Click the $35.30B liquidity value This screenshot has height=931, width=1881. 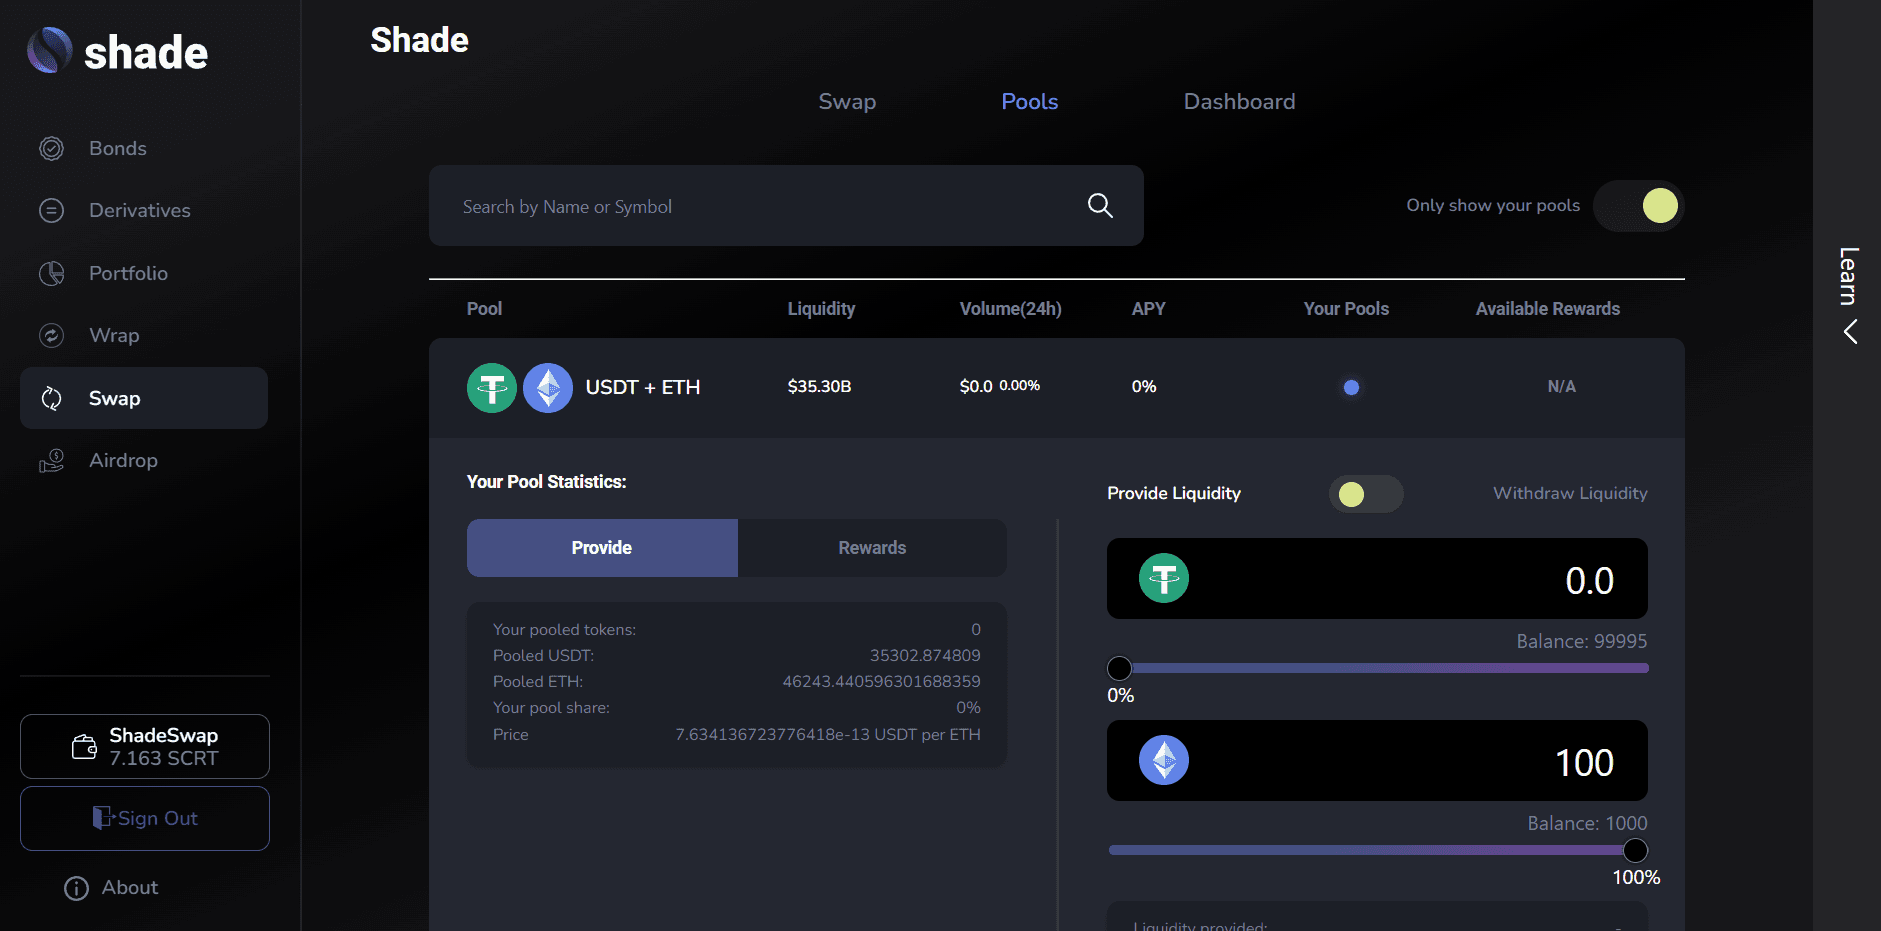pyautogui.click(x=819, y=386)
